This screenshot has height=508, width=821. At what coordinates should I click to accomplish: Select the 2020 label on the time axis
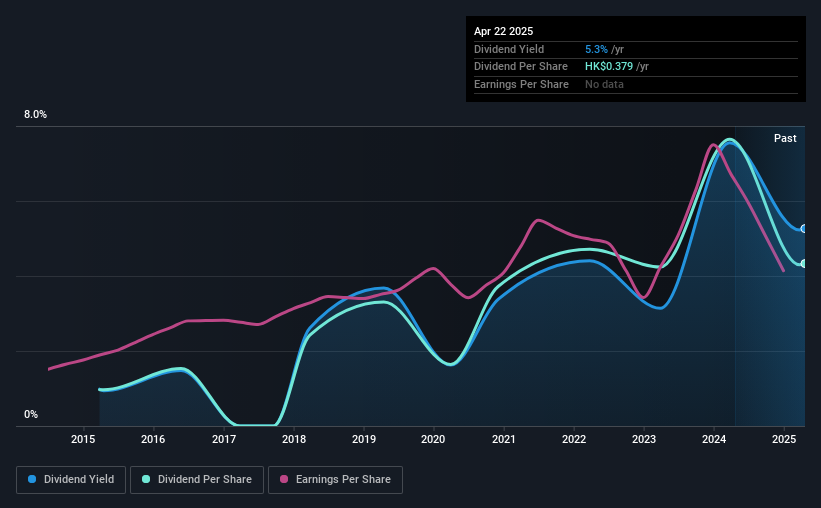coord(433,439)
